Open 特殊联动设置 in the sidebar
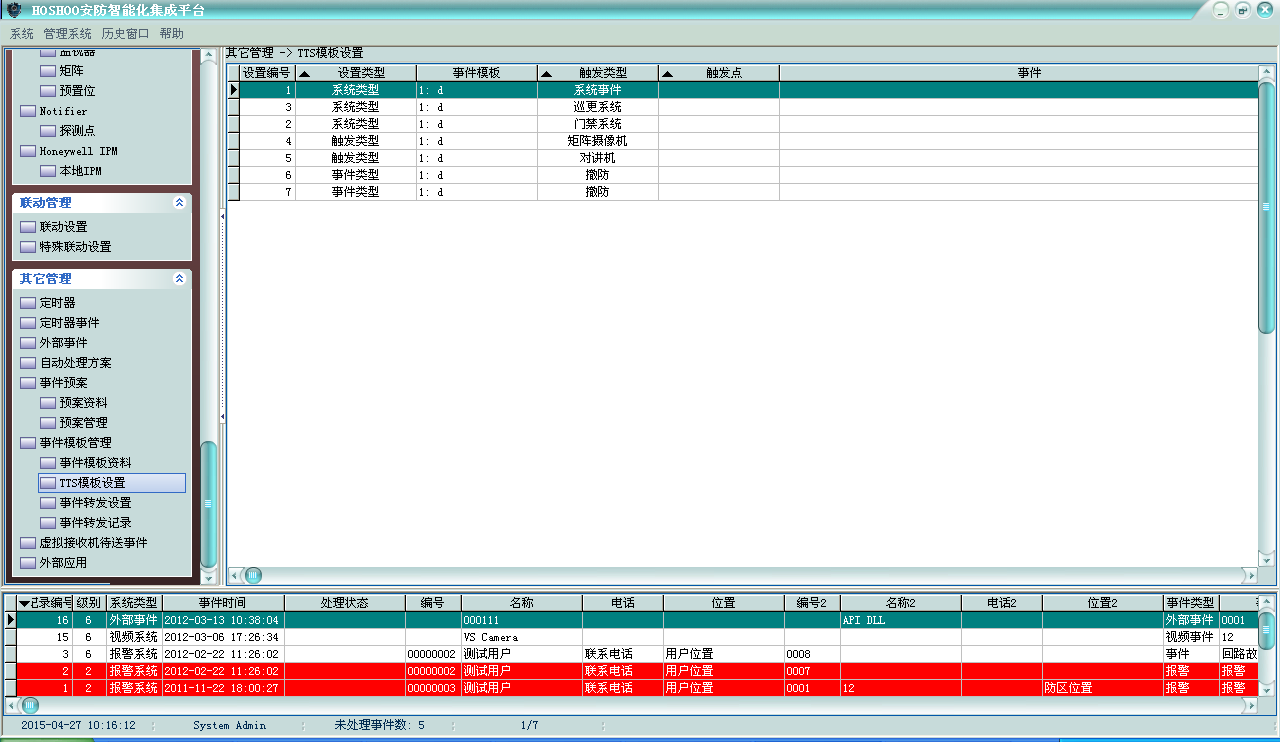Image resolution: width=1280 pixels, height=742 pixels. pos(75,247)
